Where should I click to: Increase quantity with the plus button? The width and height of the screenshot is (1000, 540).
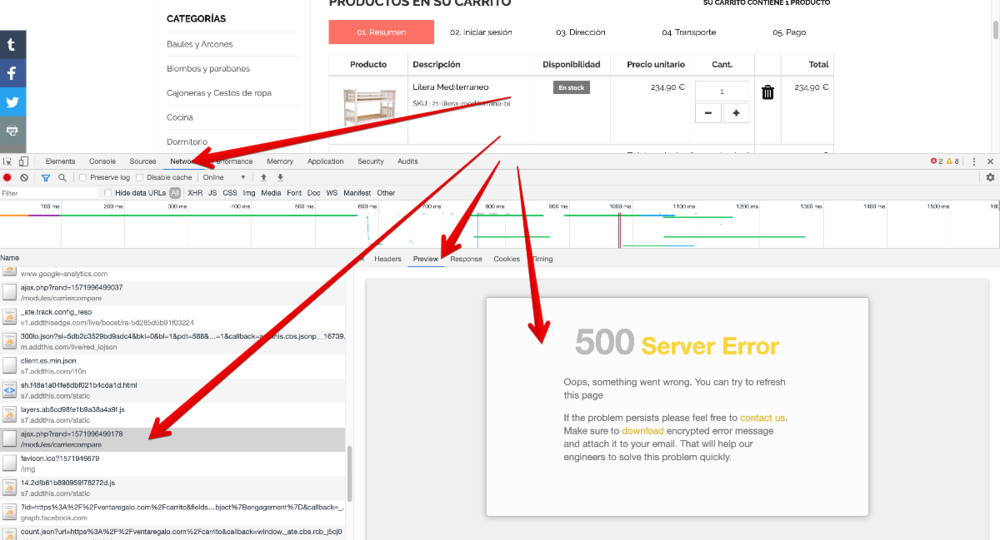tap(736, 113)
